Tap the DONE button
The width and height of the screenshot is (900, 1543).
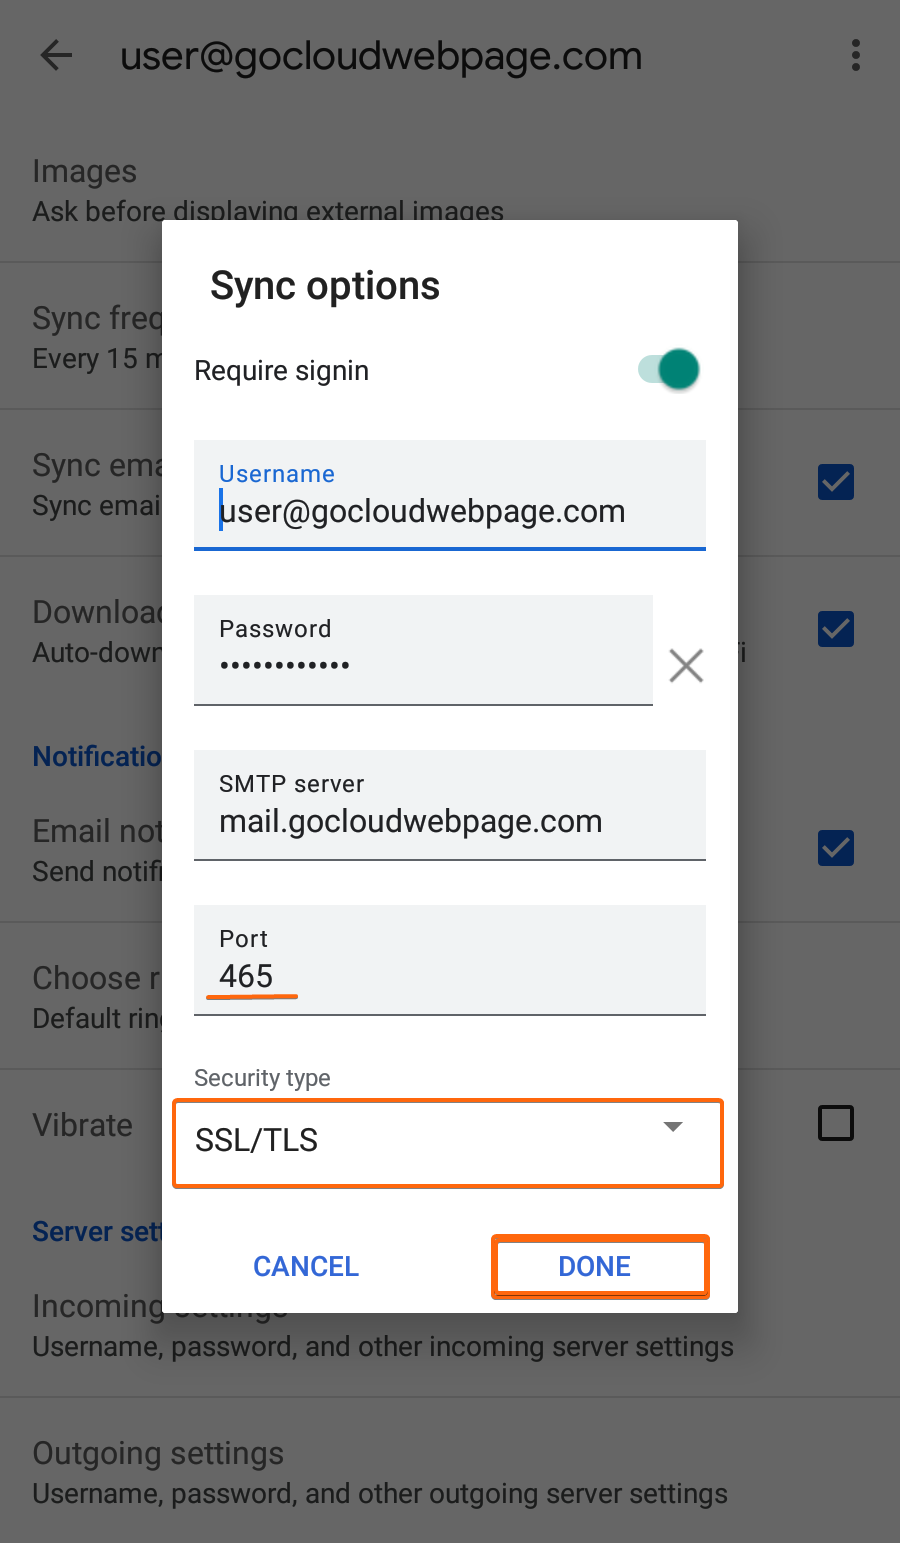click(x=600, y=1266)
